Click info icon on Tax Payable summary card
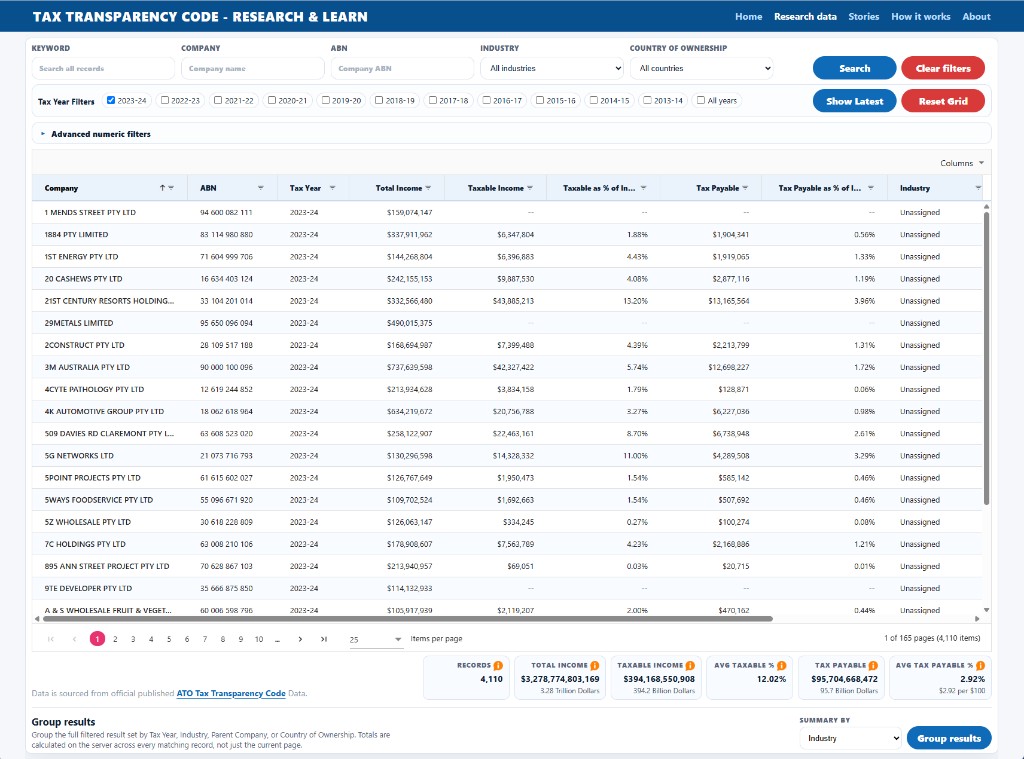Viewport: 1024px width, 759px height. [x=873, y=665]
